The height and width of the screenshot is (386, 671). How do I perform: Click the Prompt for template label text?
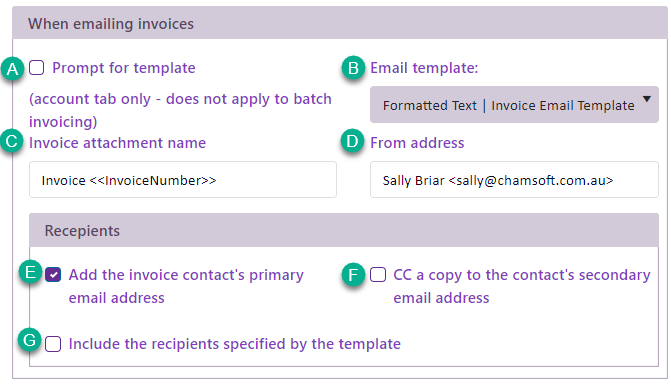(124, 68)
